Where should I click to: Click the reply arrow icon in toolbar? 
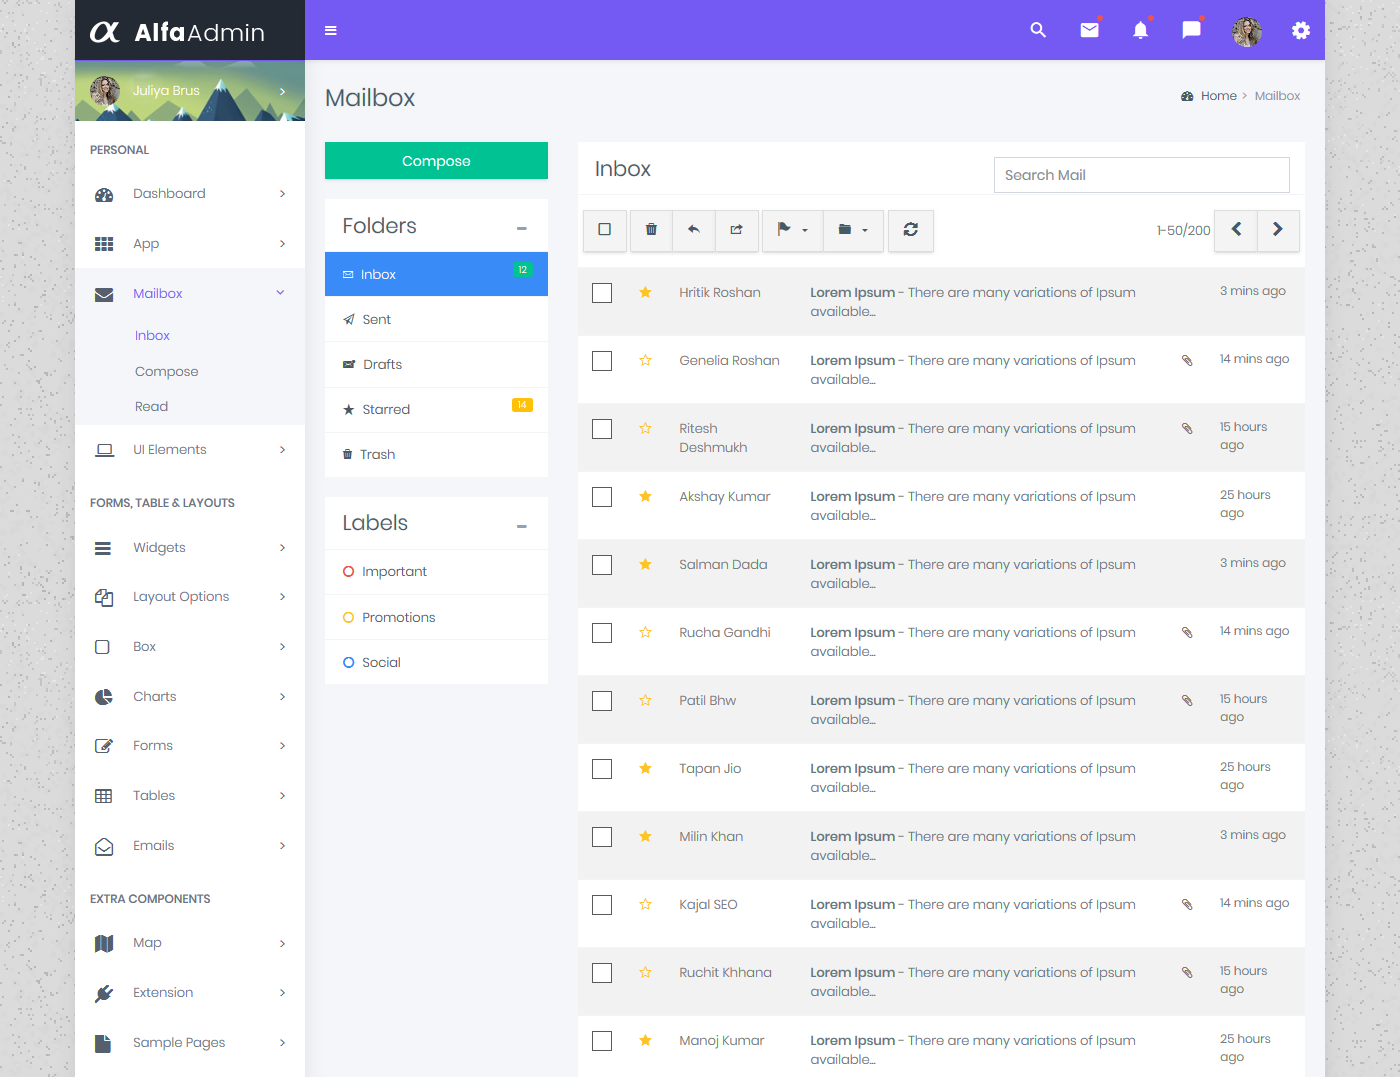coord(694,230)
